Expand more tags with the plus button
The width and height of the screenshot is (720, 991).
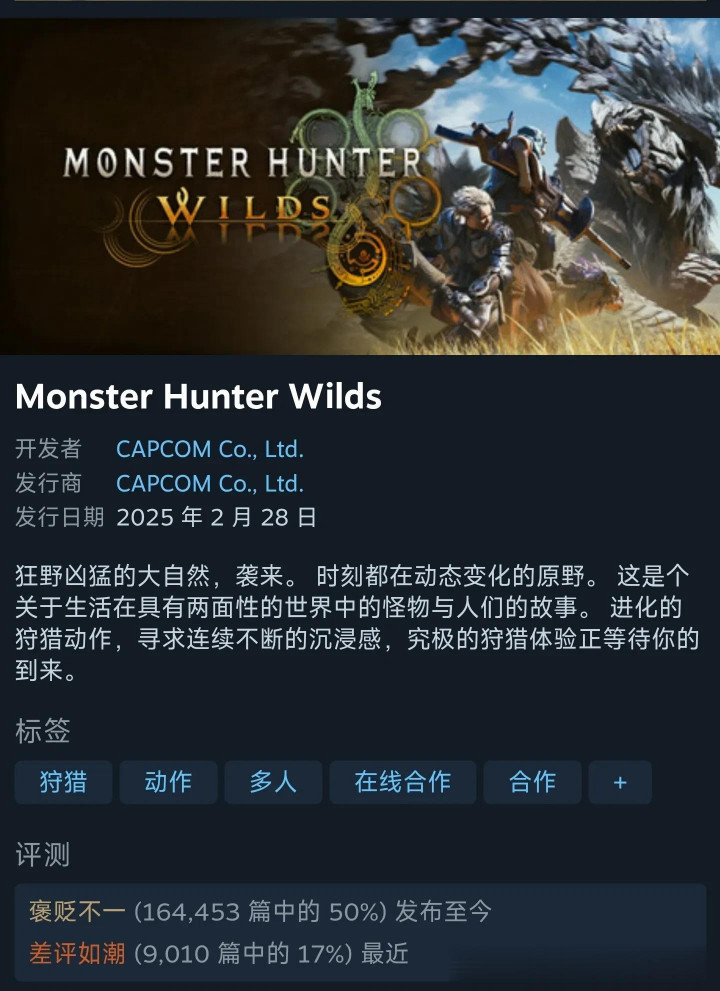(620, 782)
